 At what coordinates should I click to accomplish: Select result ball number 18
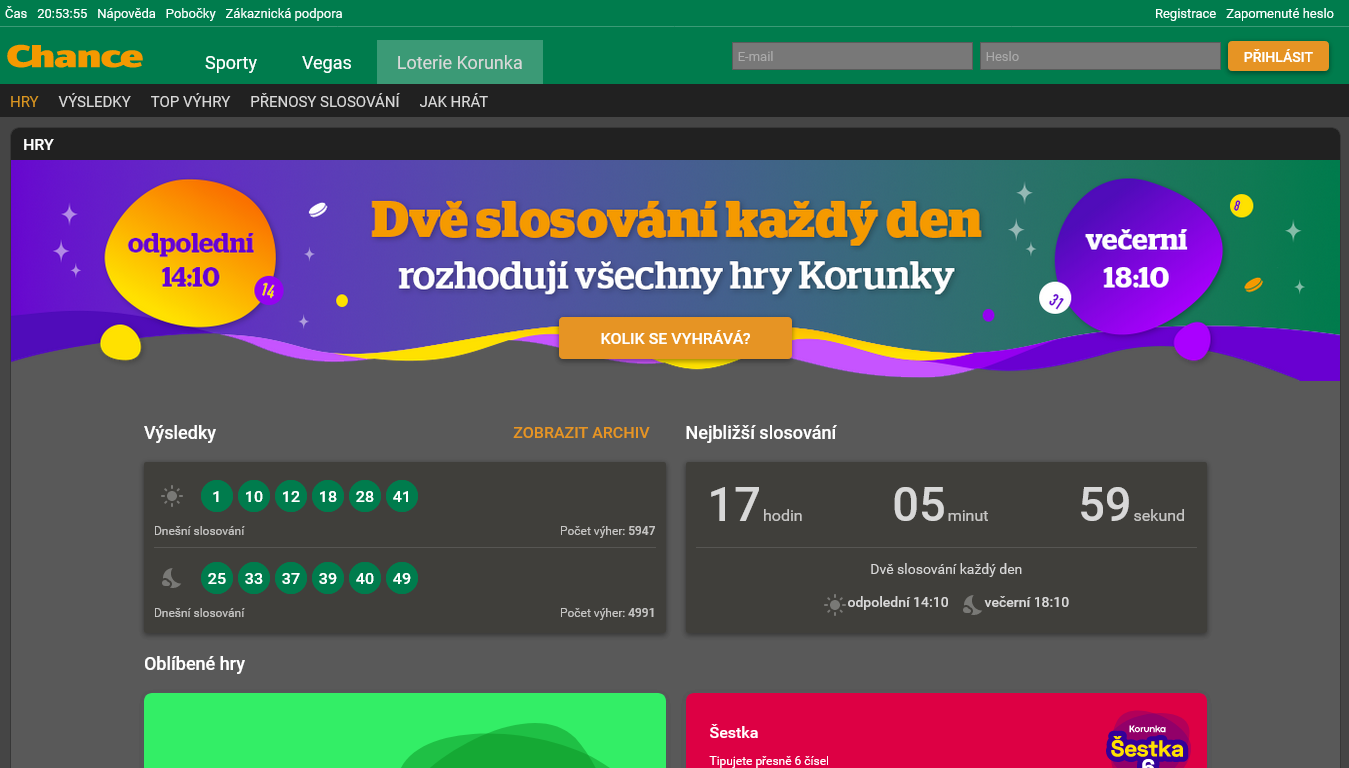(x=328, y=496)
